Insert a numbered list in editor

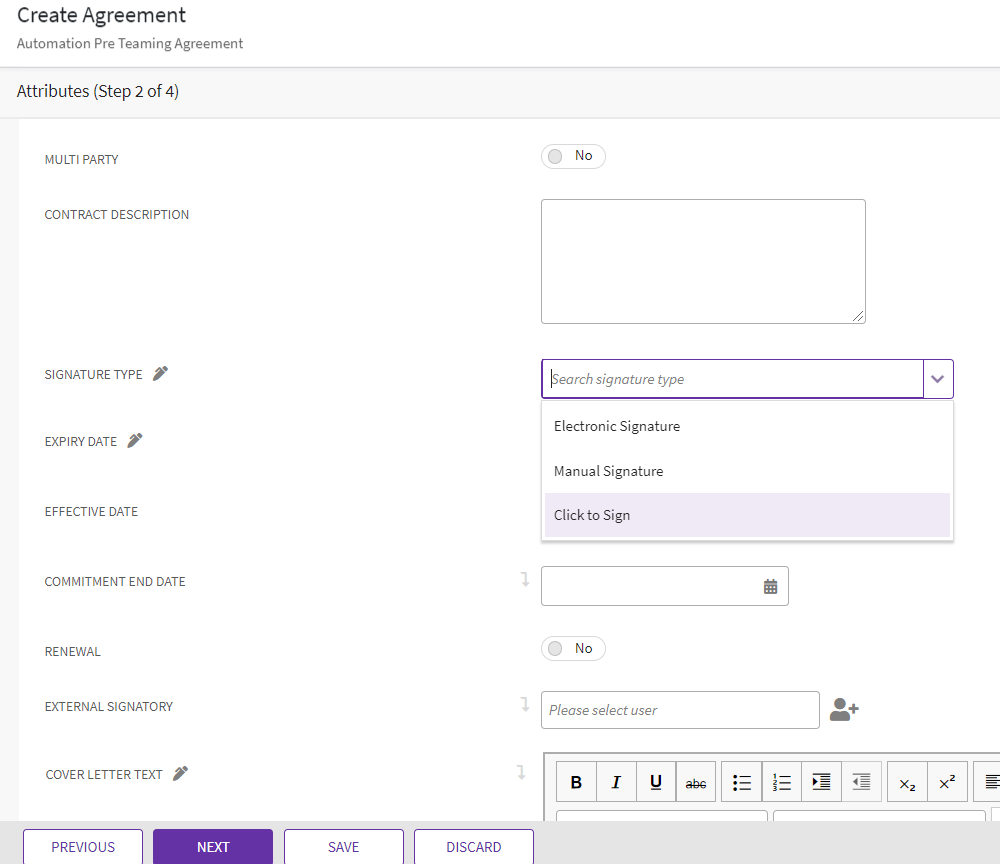(x=782, y=783)
